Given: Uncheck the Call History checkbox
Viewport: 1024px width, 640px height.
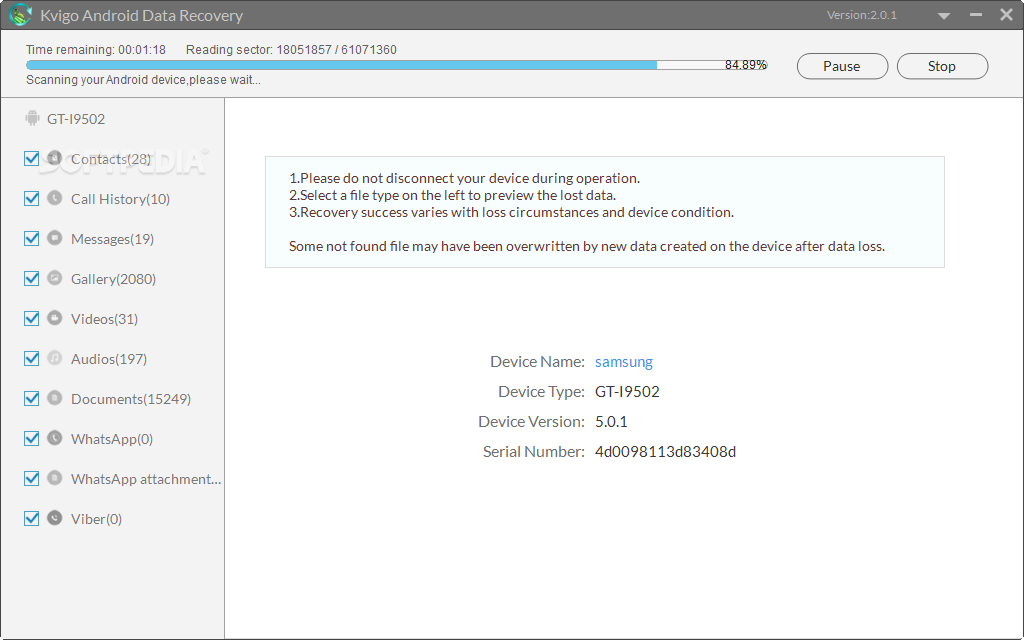Looking at the screenshot, I should (31, 198).
